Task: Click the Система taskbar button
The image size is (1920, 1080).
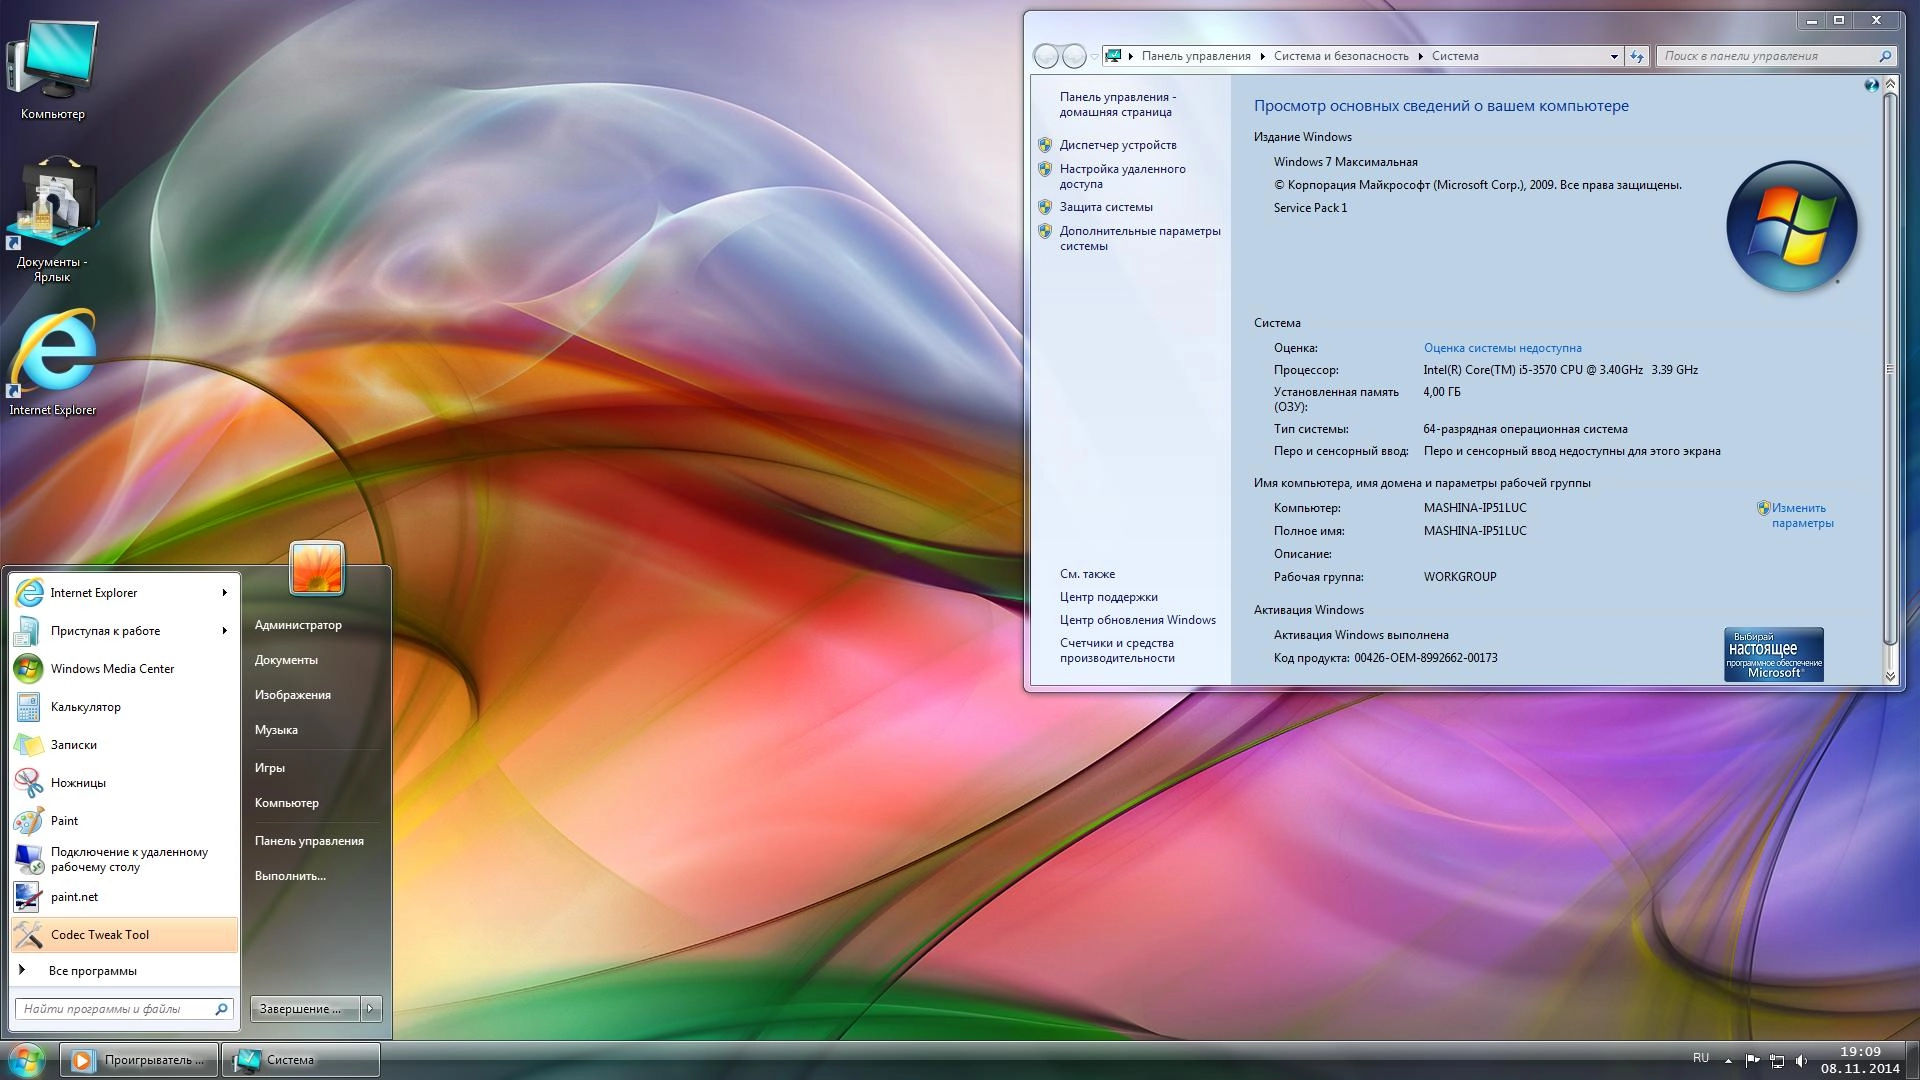Action: pos(301,1060)
